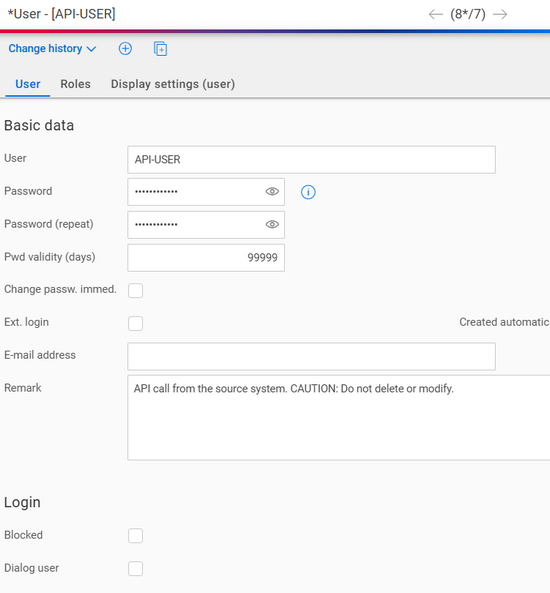The height and width of the screenshot is (593, 550).
Task: Click inside the Remark text area
Action: click(x=339, y=418)
